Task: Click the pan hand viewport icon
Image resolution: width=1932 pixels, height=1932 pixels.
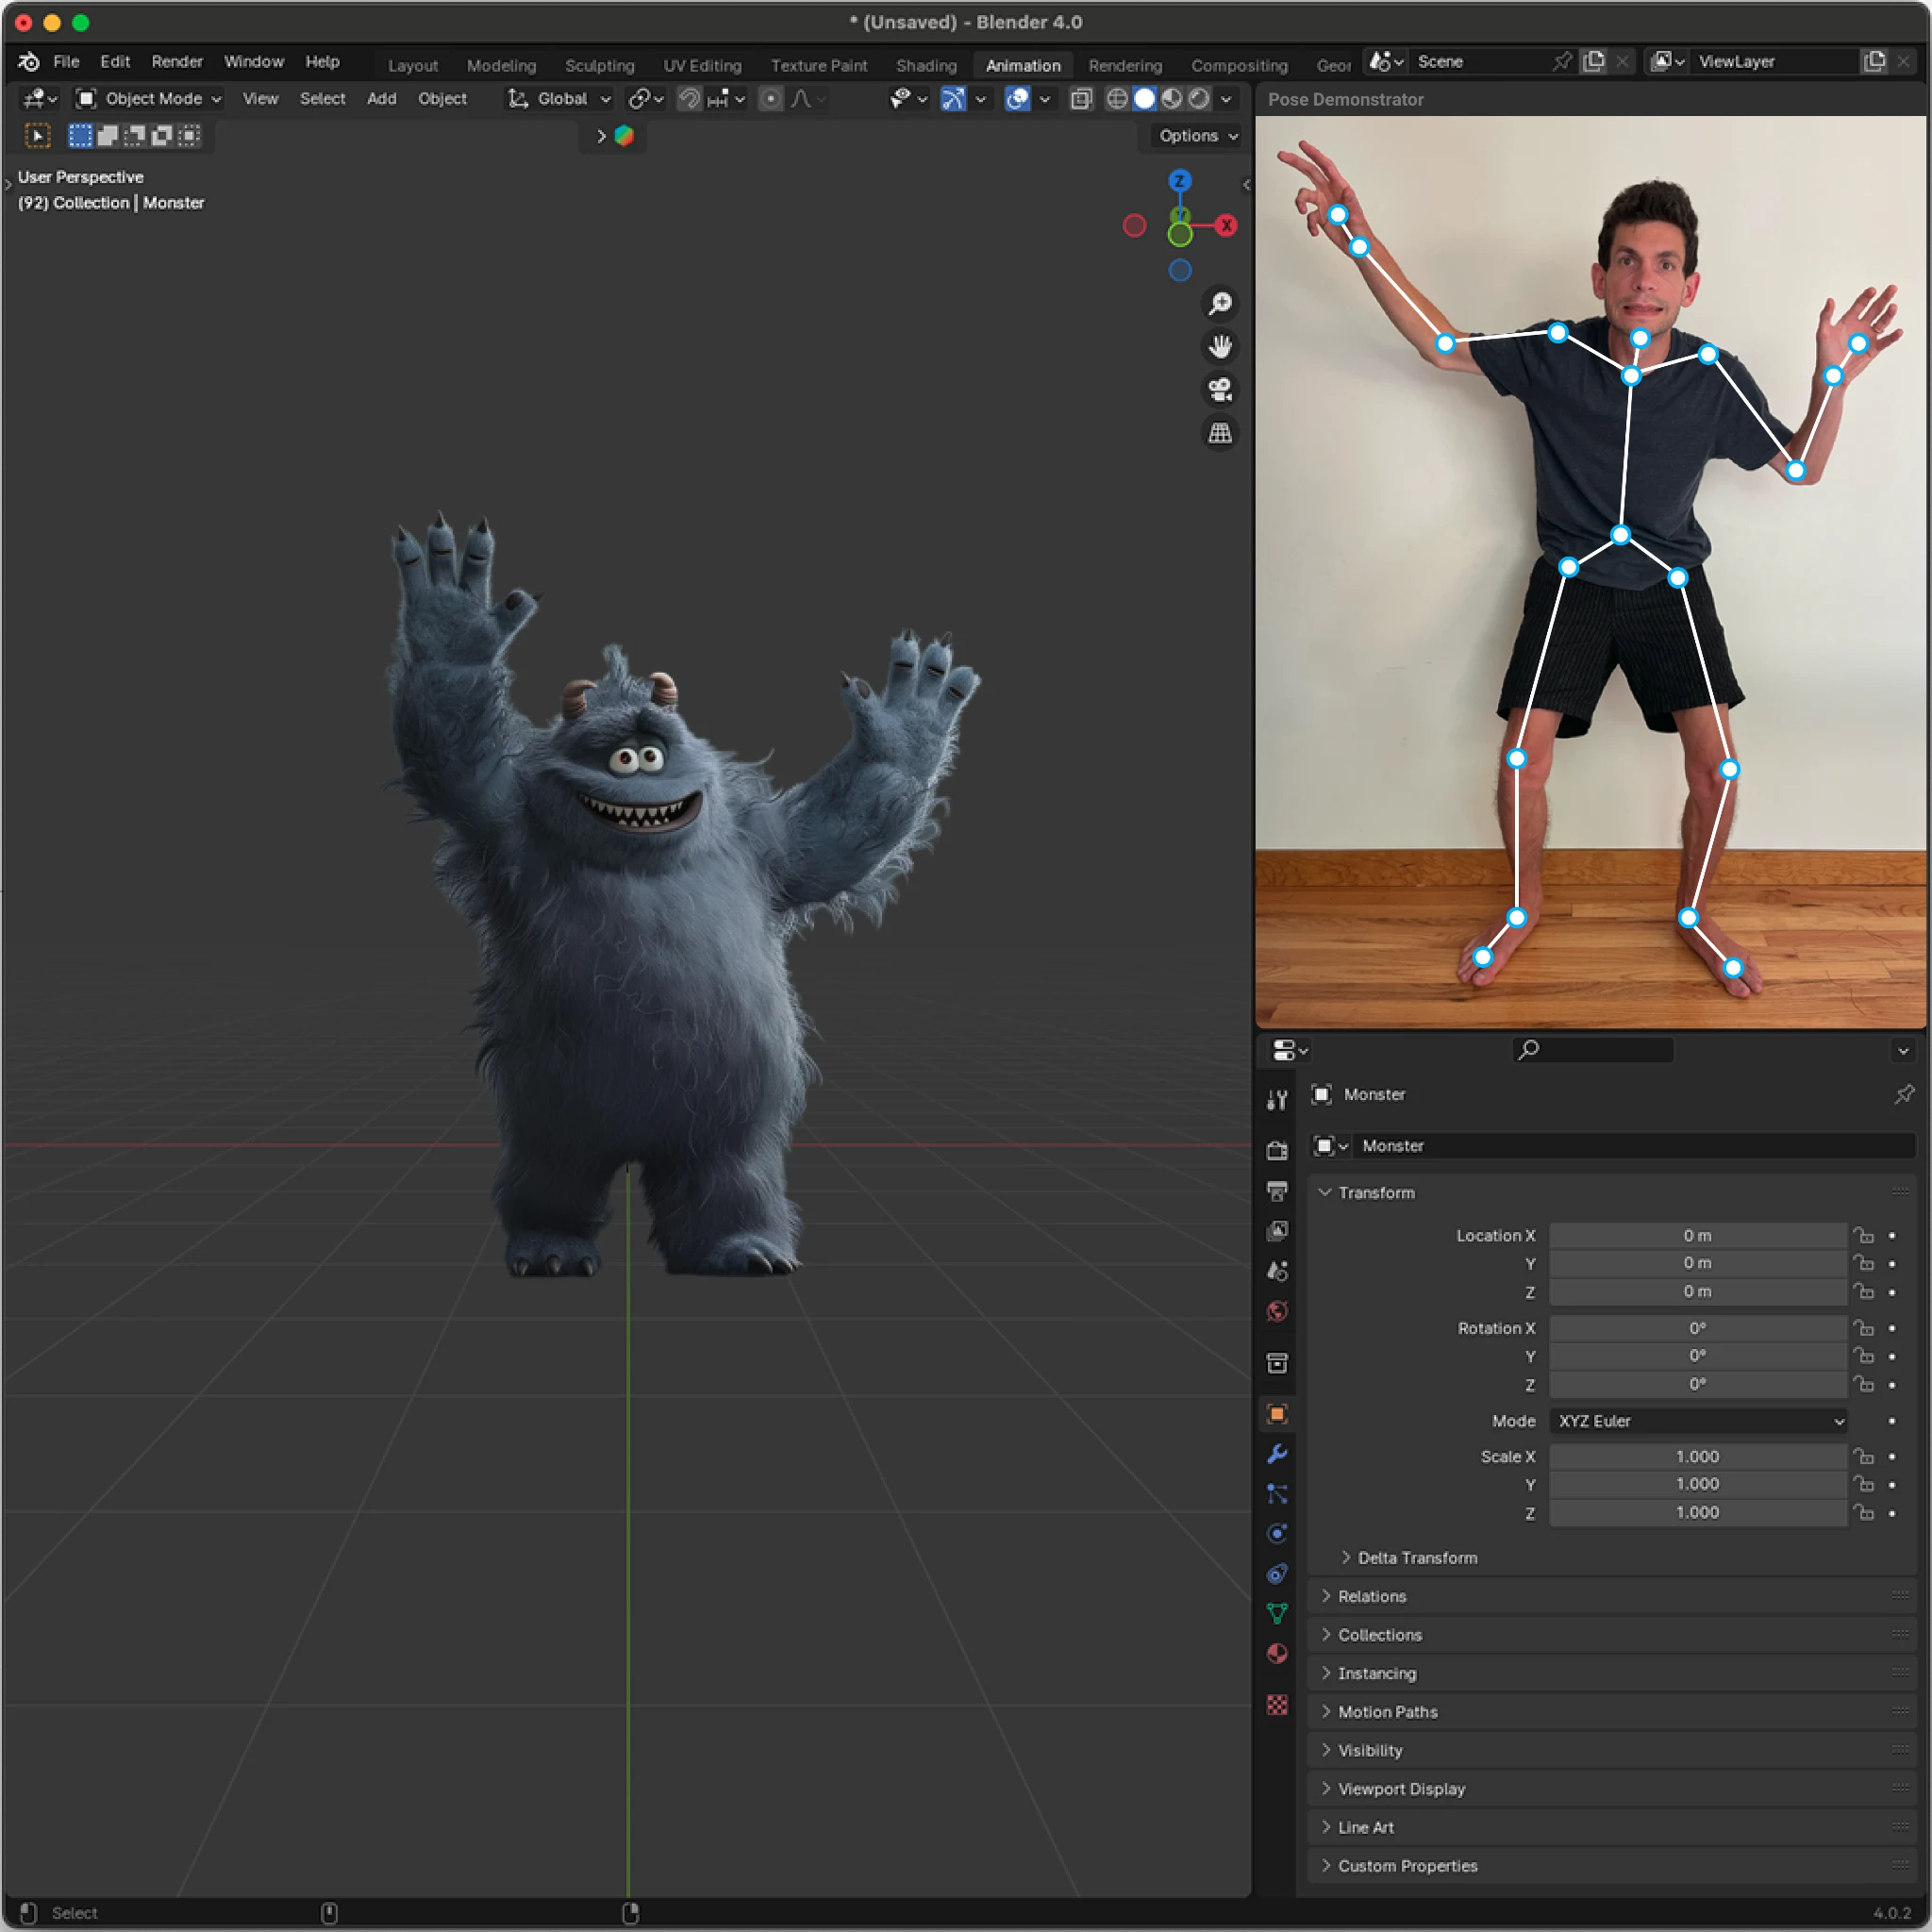Action: tap(1220, 347)
